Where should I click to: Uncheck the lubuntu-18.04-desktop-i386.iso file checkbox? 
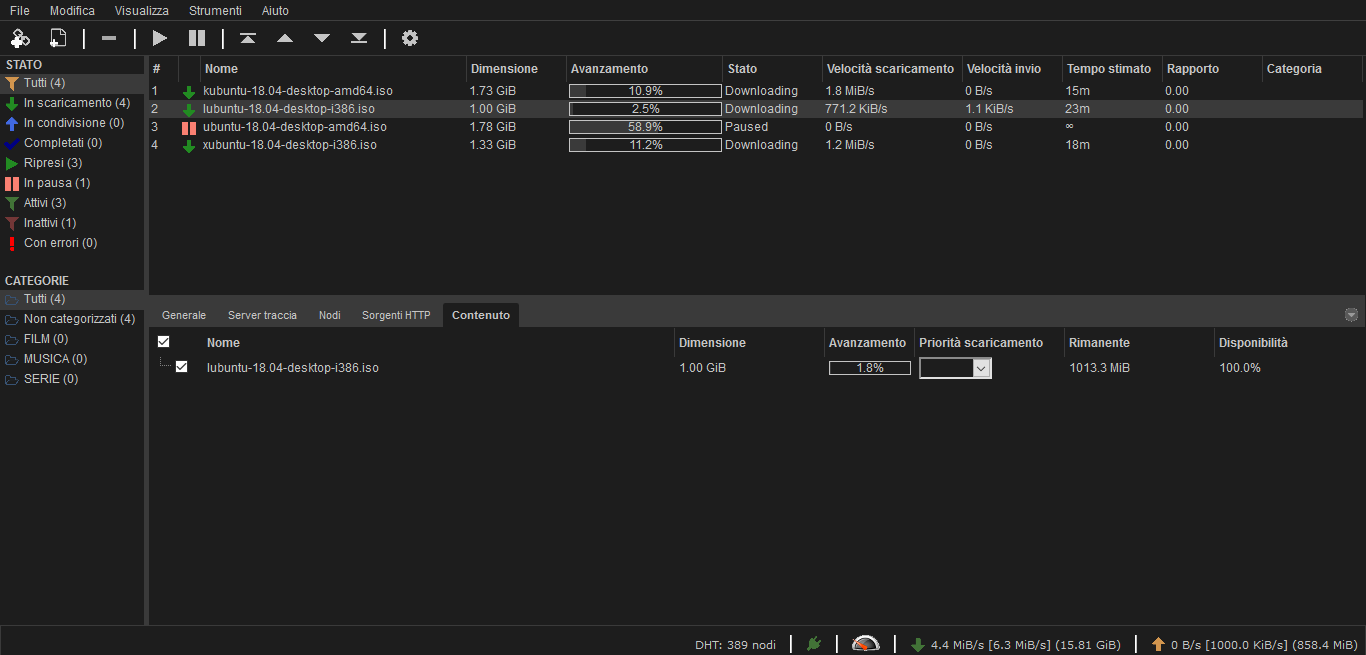[181, 366]
